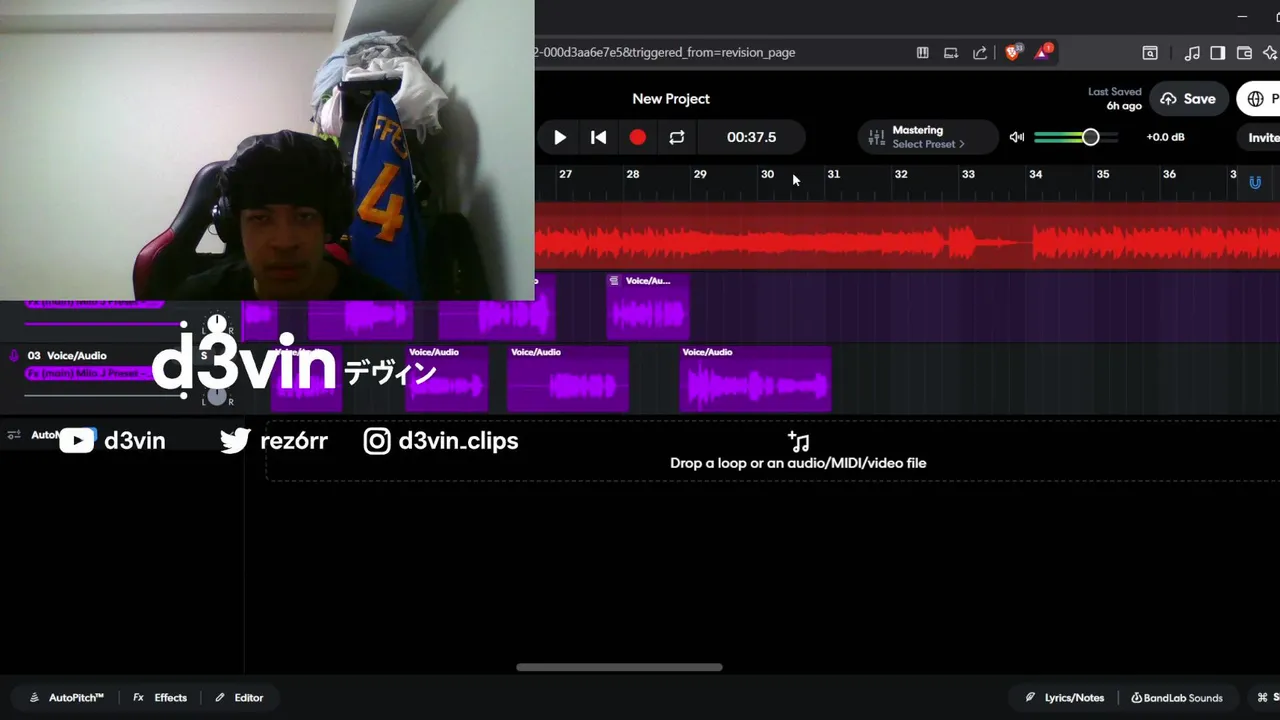
Task: Minimize the browser window
Action: coord(1242,16)
